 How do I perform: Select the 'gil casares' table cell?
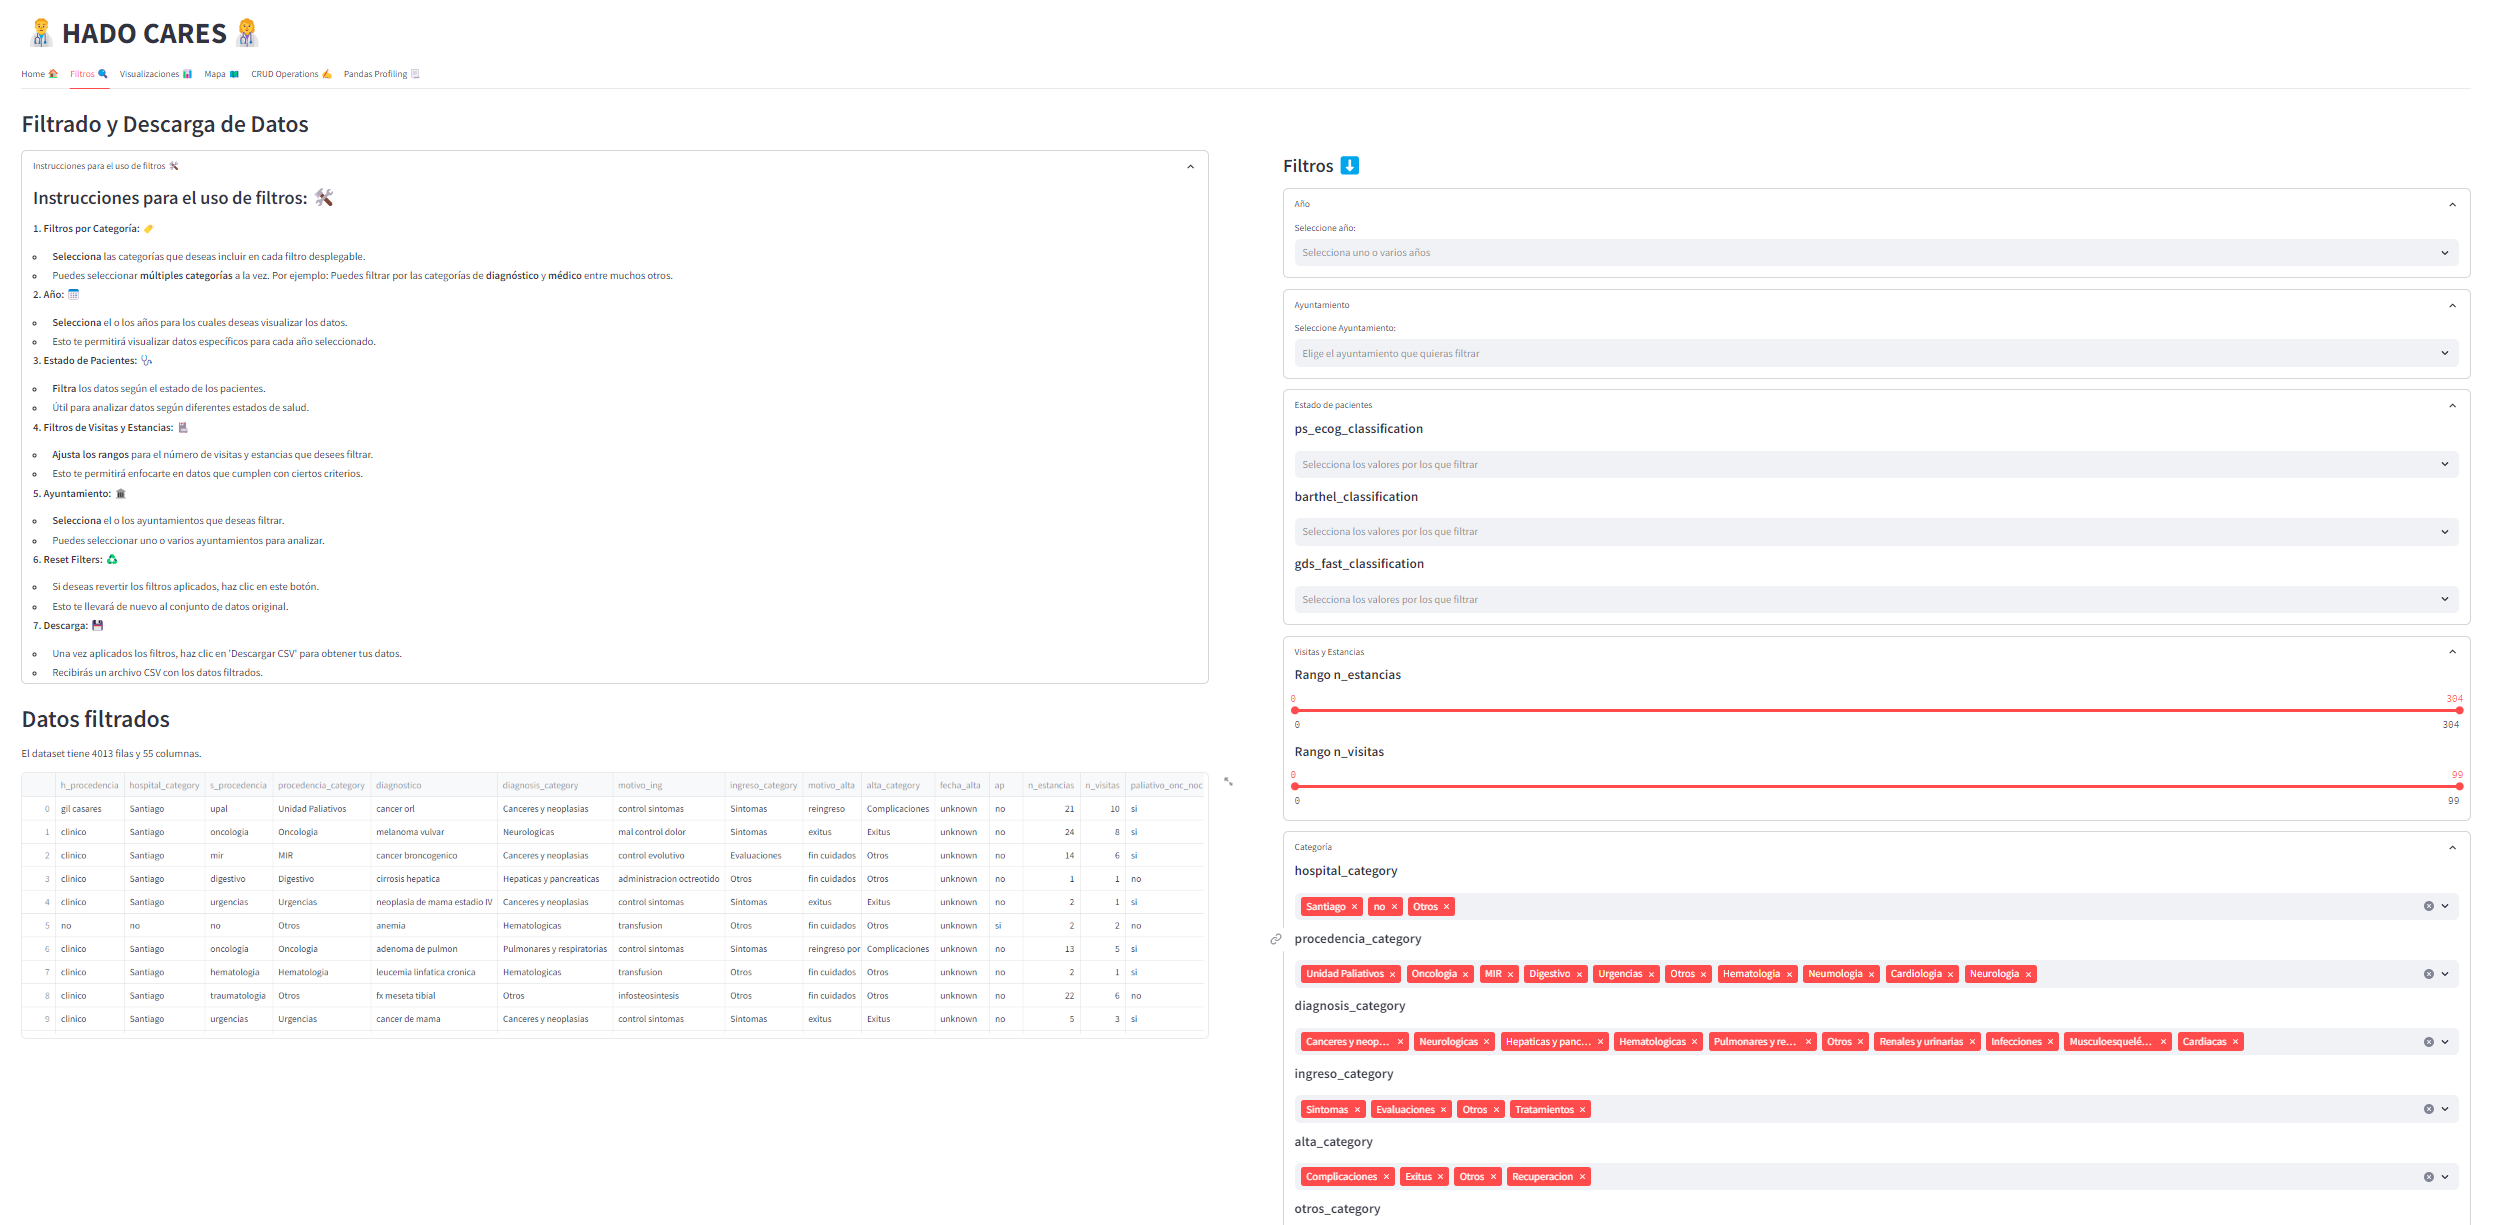click(x=90, y=810)
